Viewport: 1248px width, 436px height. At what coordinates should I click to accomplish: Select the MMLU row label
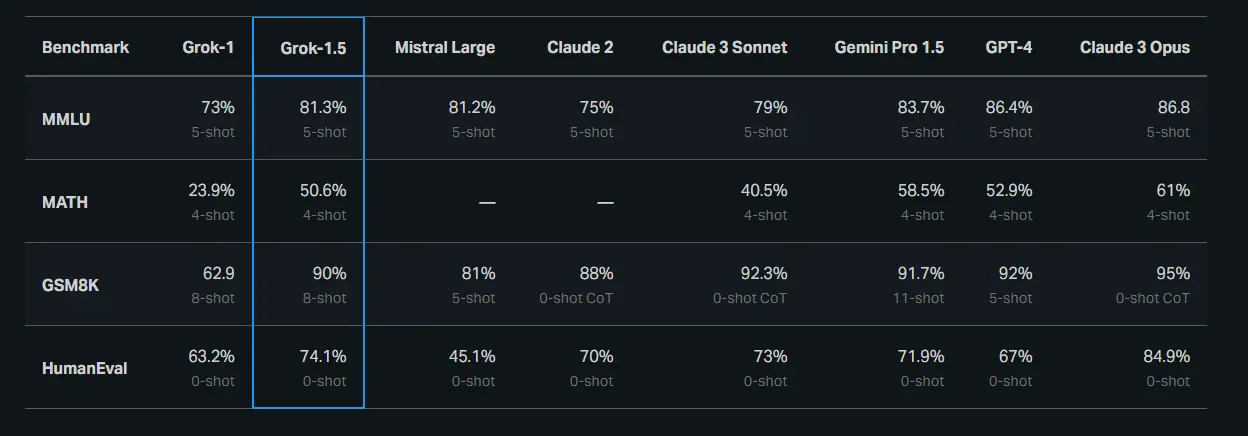coord(65,119)
